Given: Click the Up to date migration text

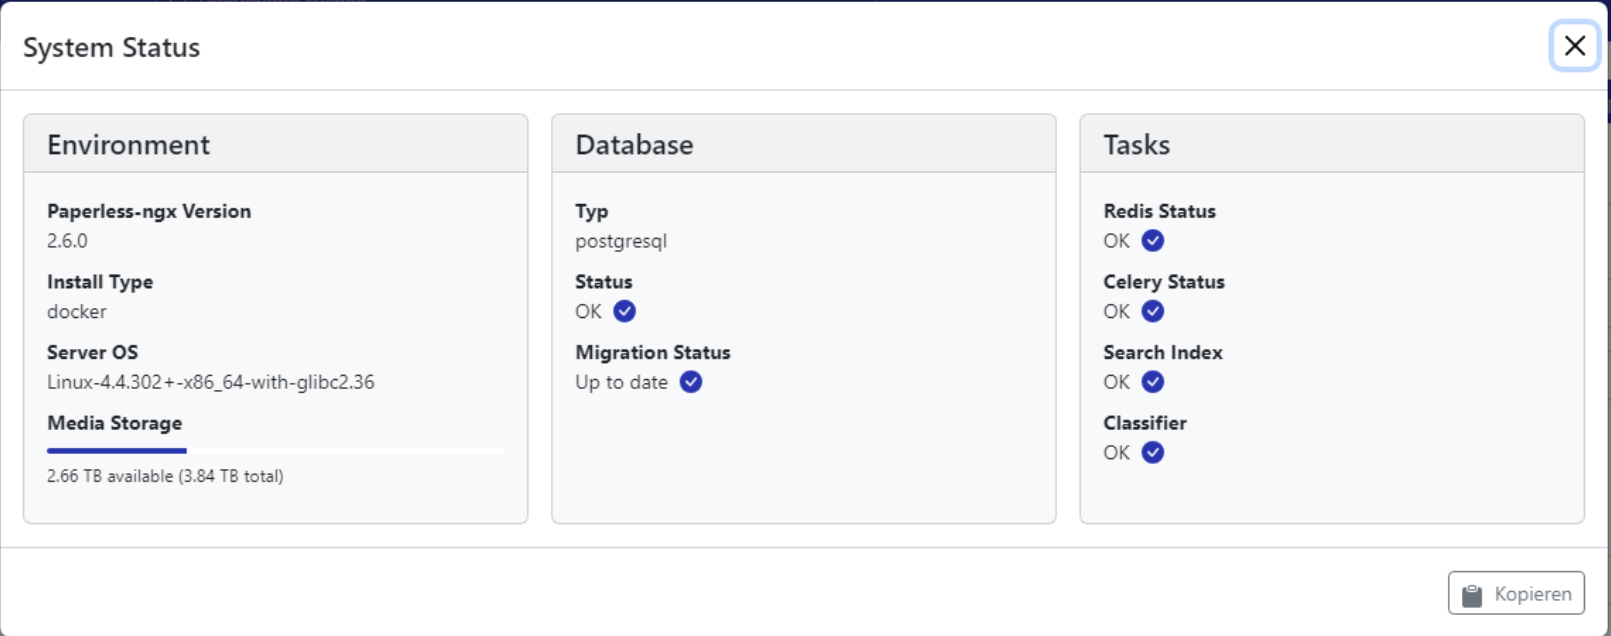Looking at the screenshot, I should tap(621, 382).
